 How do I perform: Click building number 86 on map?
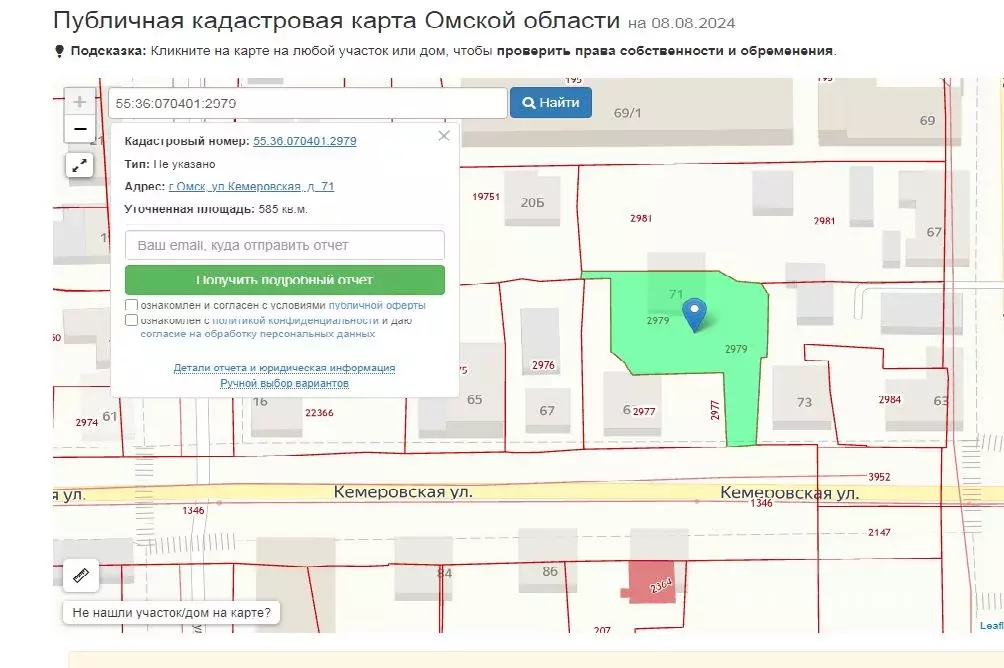(x=550, y=571)
